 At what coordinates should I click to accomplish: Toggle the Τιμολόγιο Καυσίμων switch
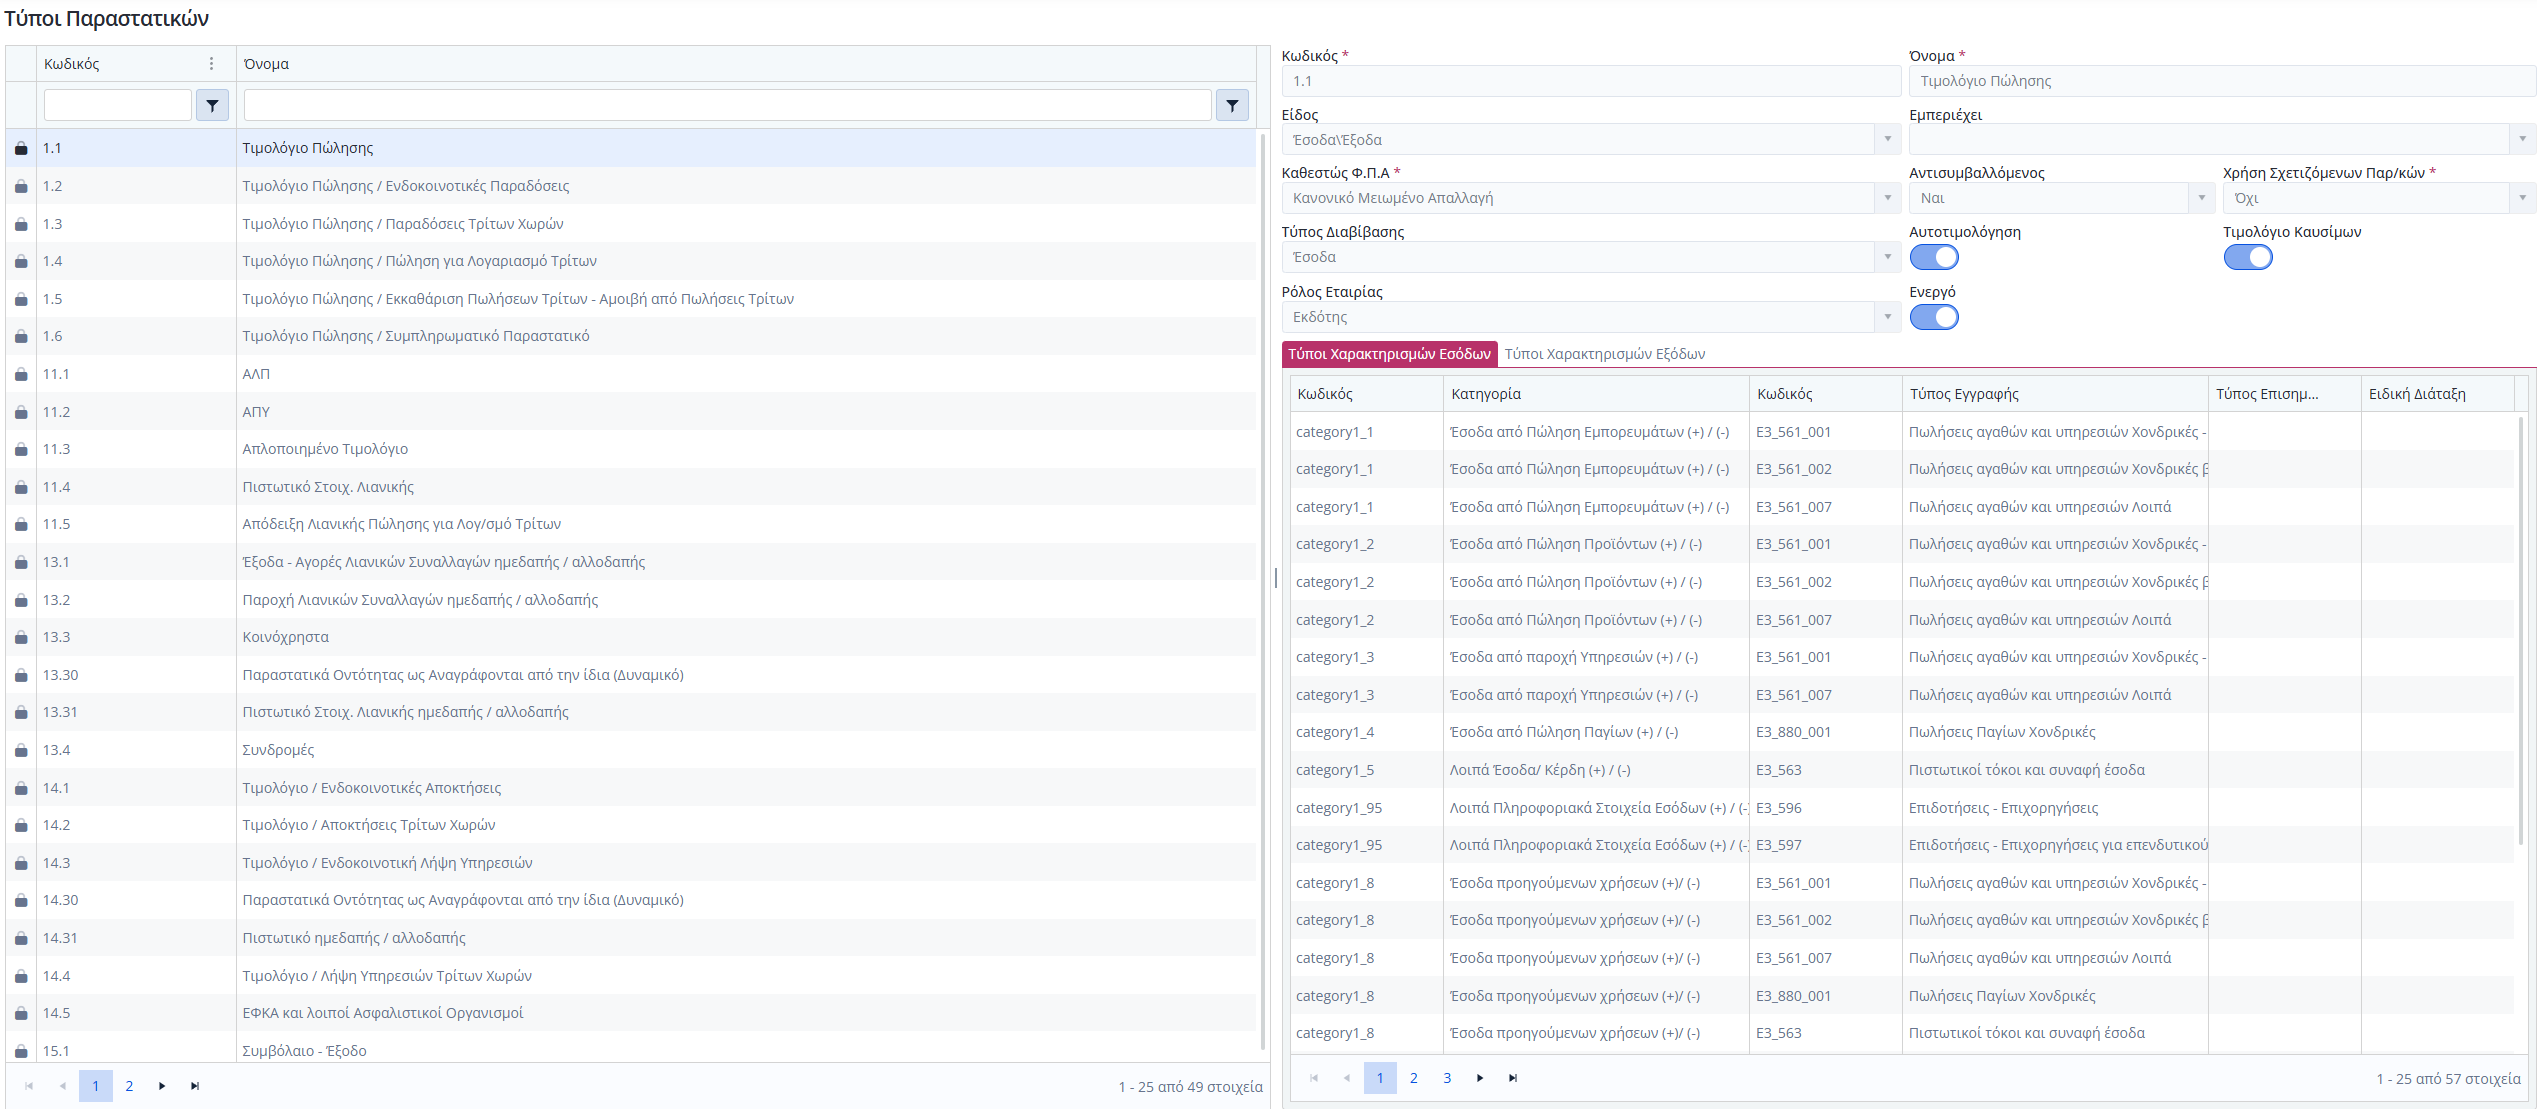pyautogui.click(x=2247, y=258)
